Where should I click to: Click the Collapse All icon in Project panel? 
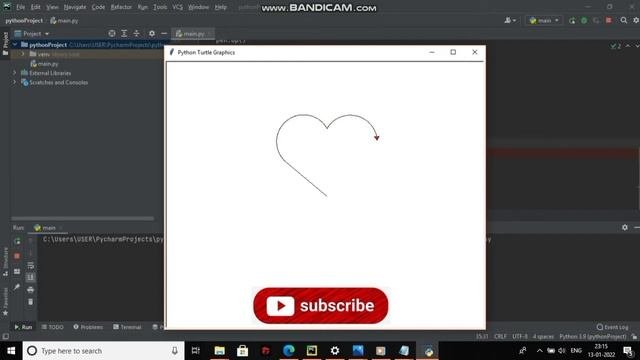[x=136, y=33]
